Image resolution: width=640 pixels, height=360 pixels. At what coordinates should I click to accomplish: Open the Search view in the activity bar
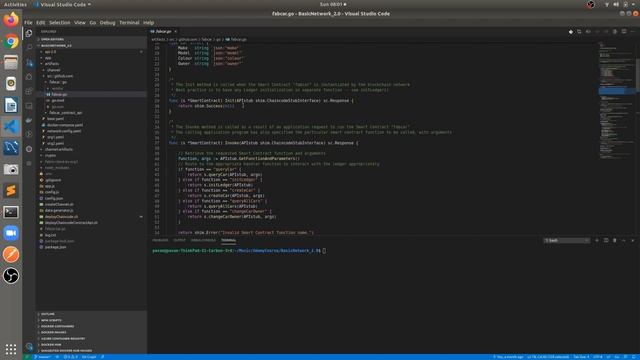tap(29, 48)
